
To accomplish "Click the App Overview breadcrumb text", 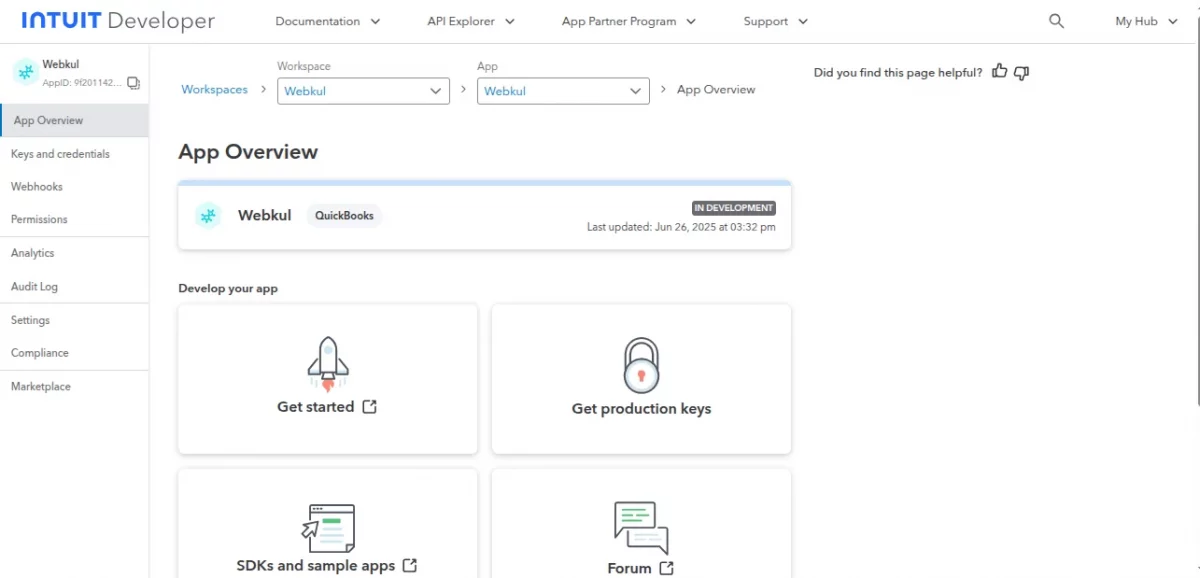I will pos(716,89).
